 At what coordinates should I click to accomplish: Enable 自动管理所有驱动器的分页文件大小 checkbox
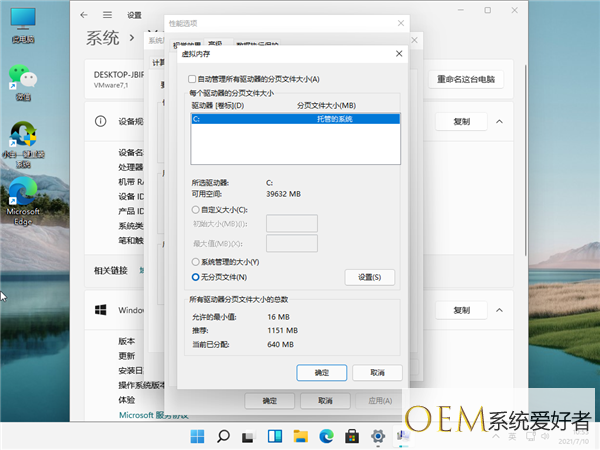194,78
